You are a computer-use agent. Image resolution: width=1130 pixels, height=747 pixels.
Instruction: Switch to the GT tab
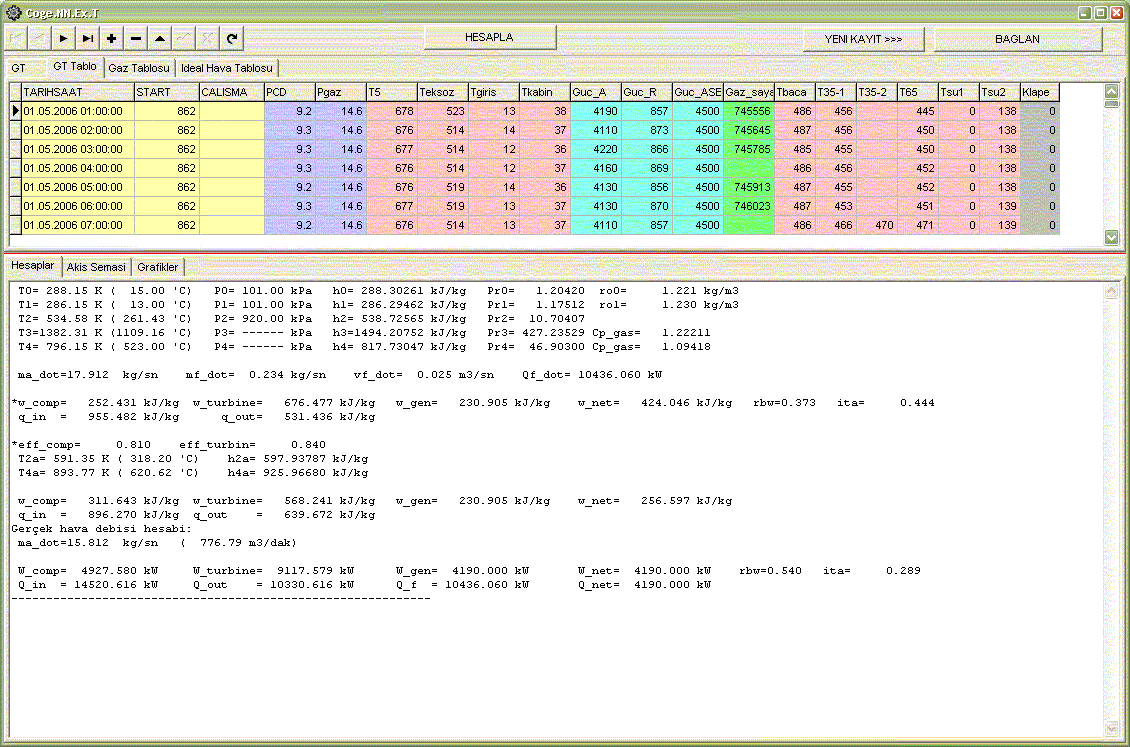point(19,68)
